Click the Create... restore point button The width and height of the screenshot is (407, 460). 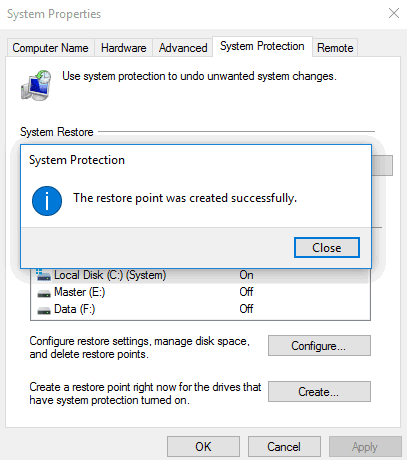(319, 392)
